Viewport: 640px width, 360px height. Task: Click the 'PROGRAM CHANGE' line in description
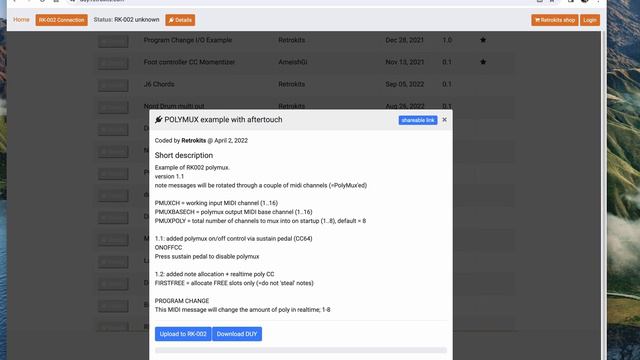point(182,301)
